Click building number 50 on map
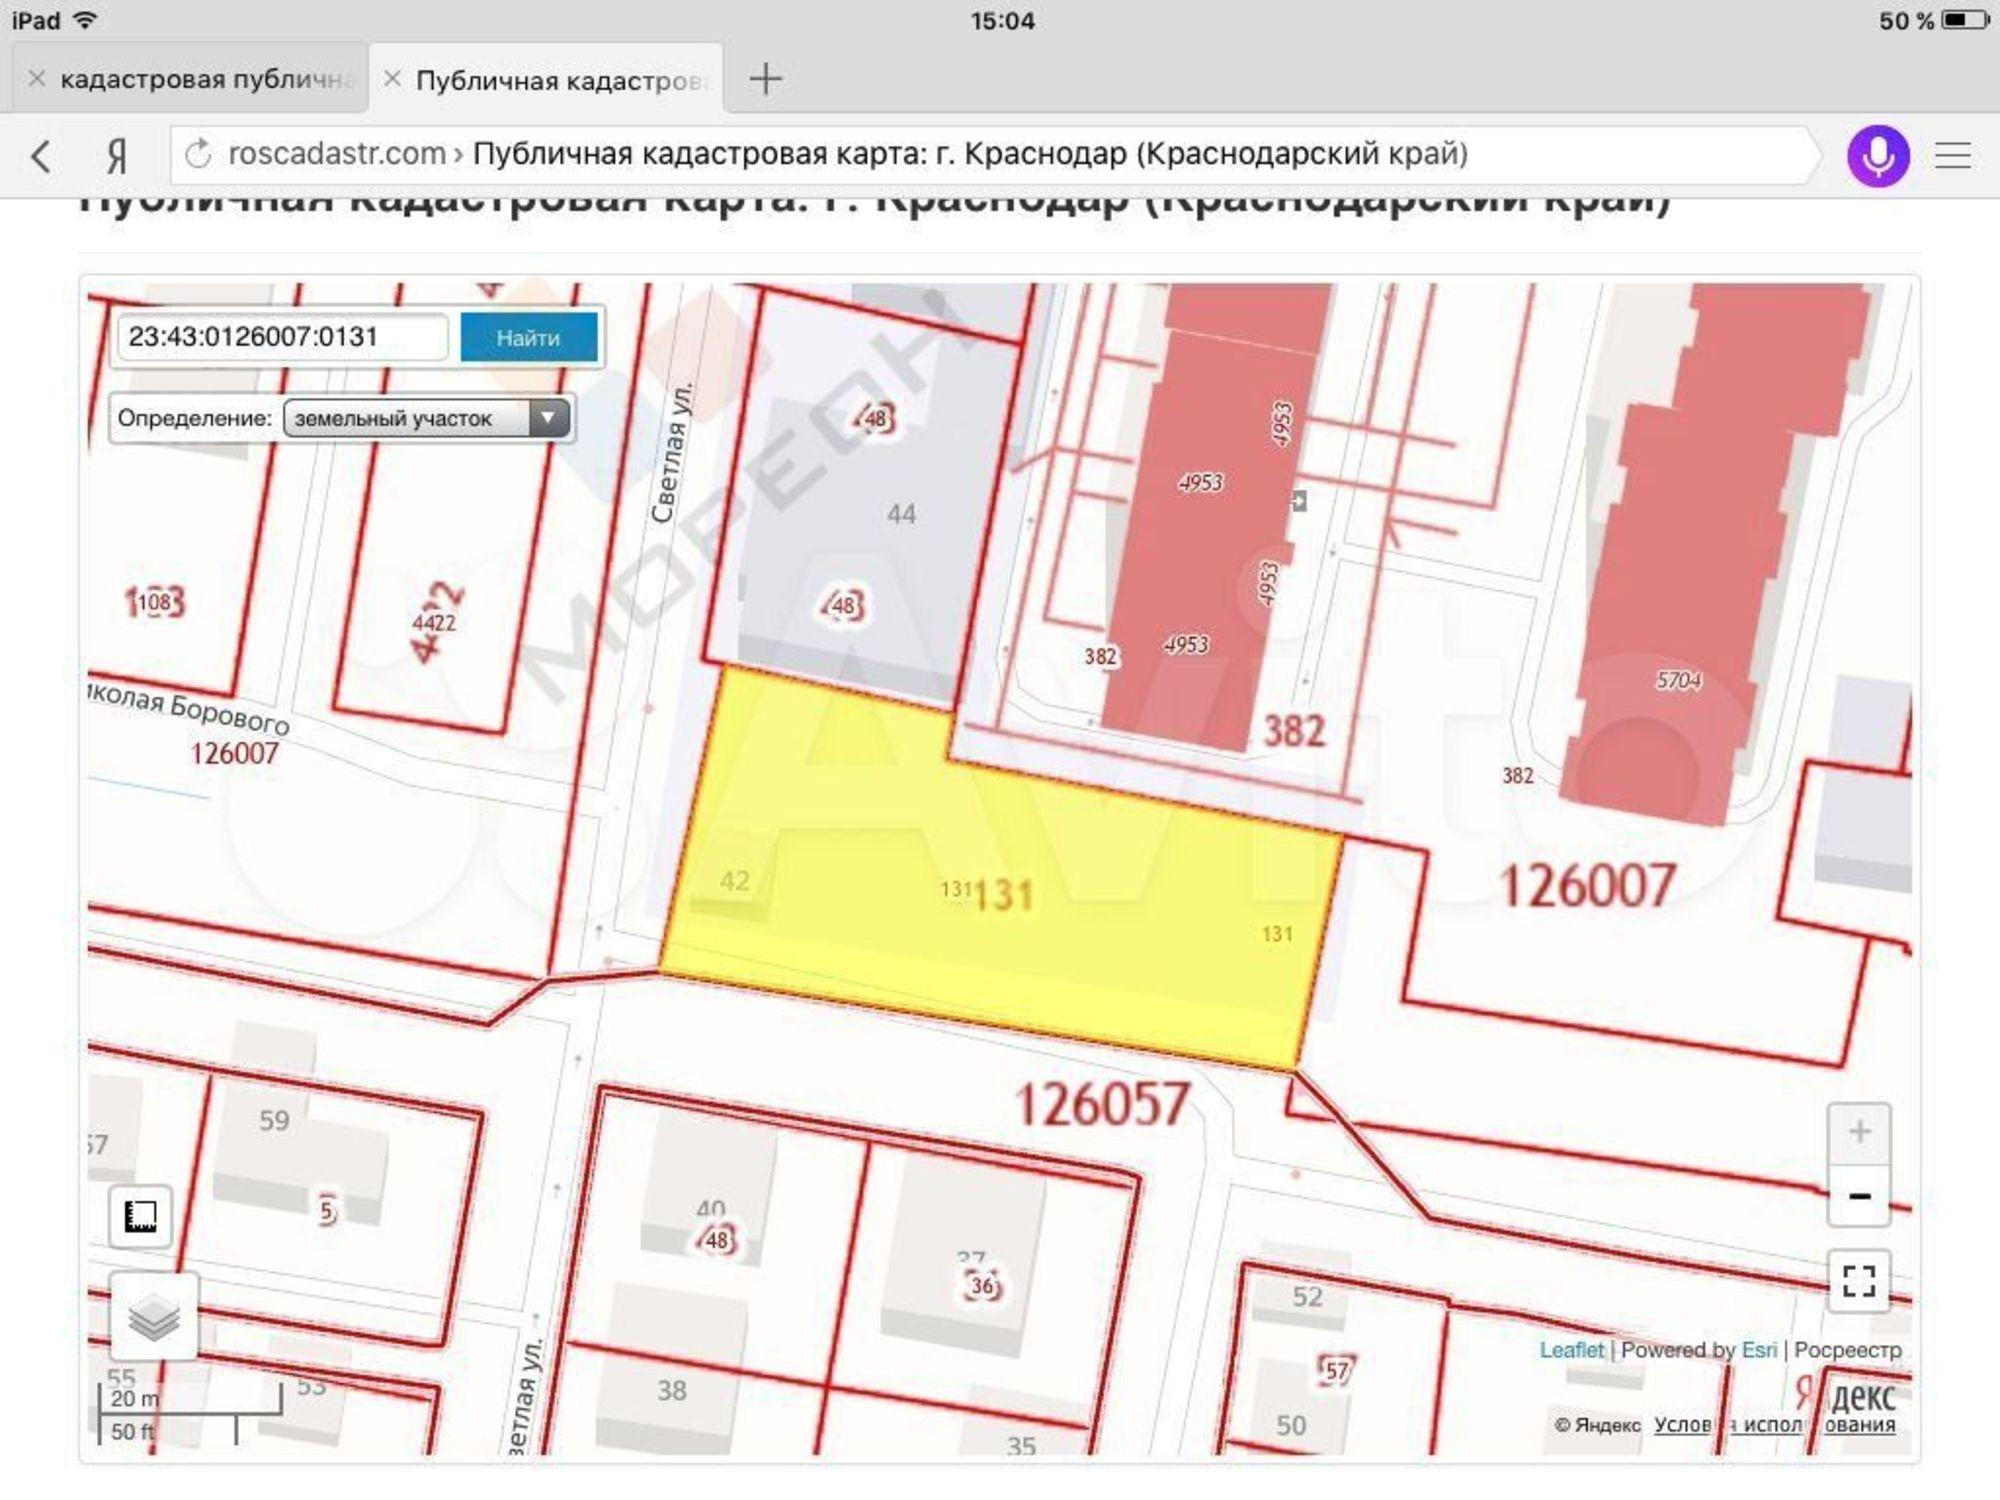 coord(1290,1425)
